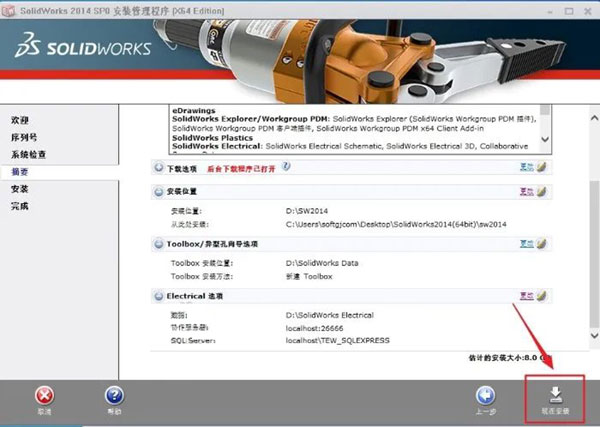Click 更改 link for Electrical 选项
This screenshot has width=600, height=427.
(x=527, y=295)
